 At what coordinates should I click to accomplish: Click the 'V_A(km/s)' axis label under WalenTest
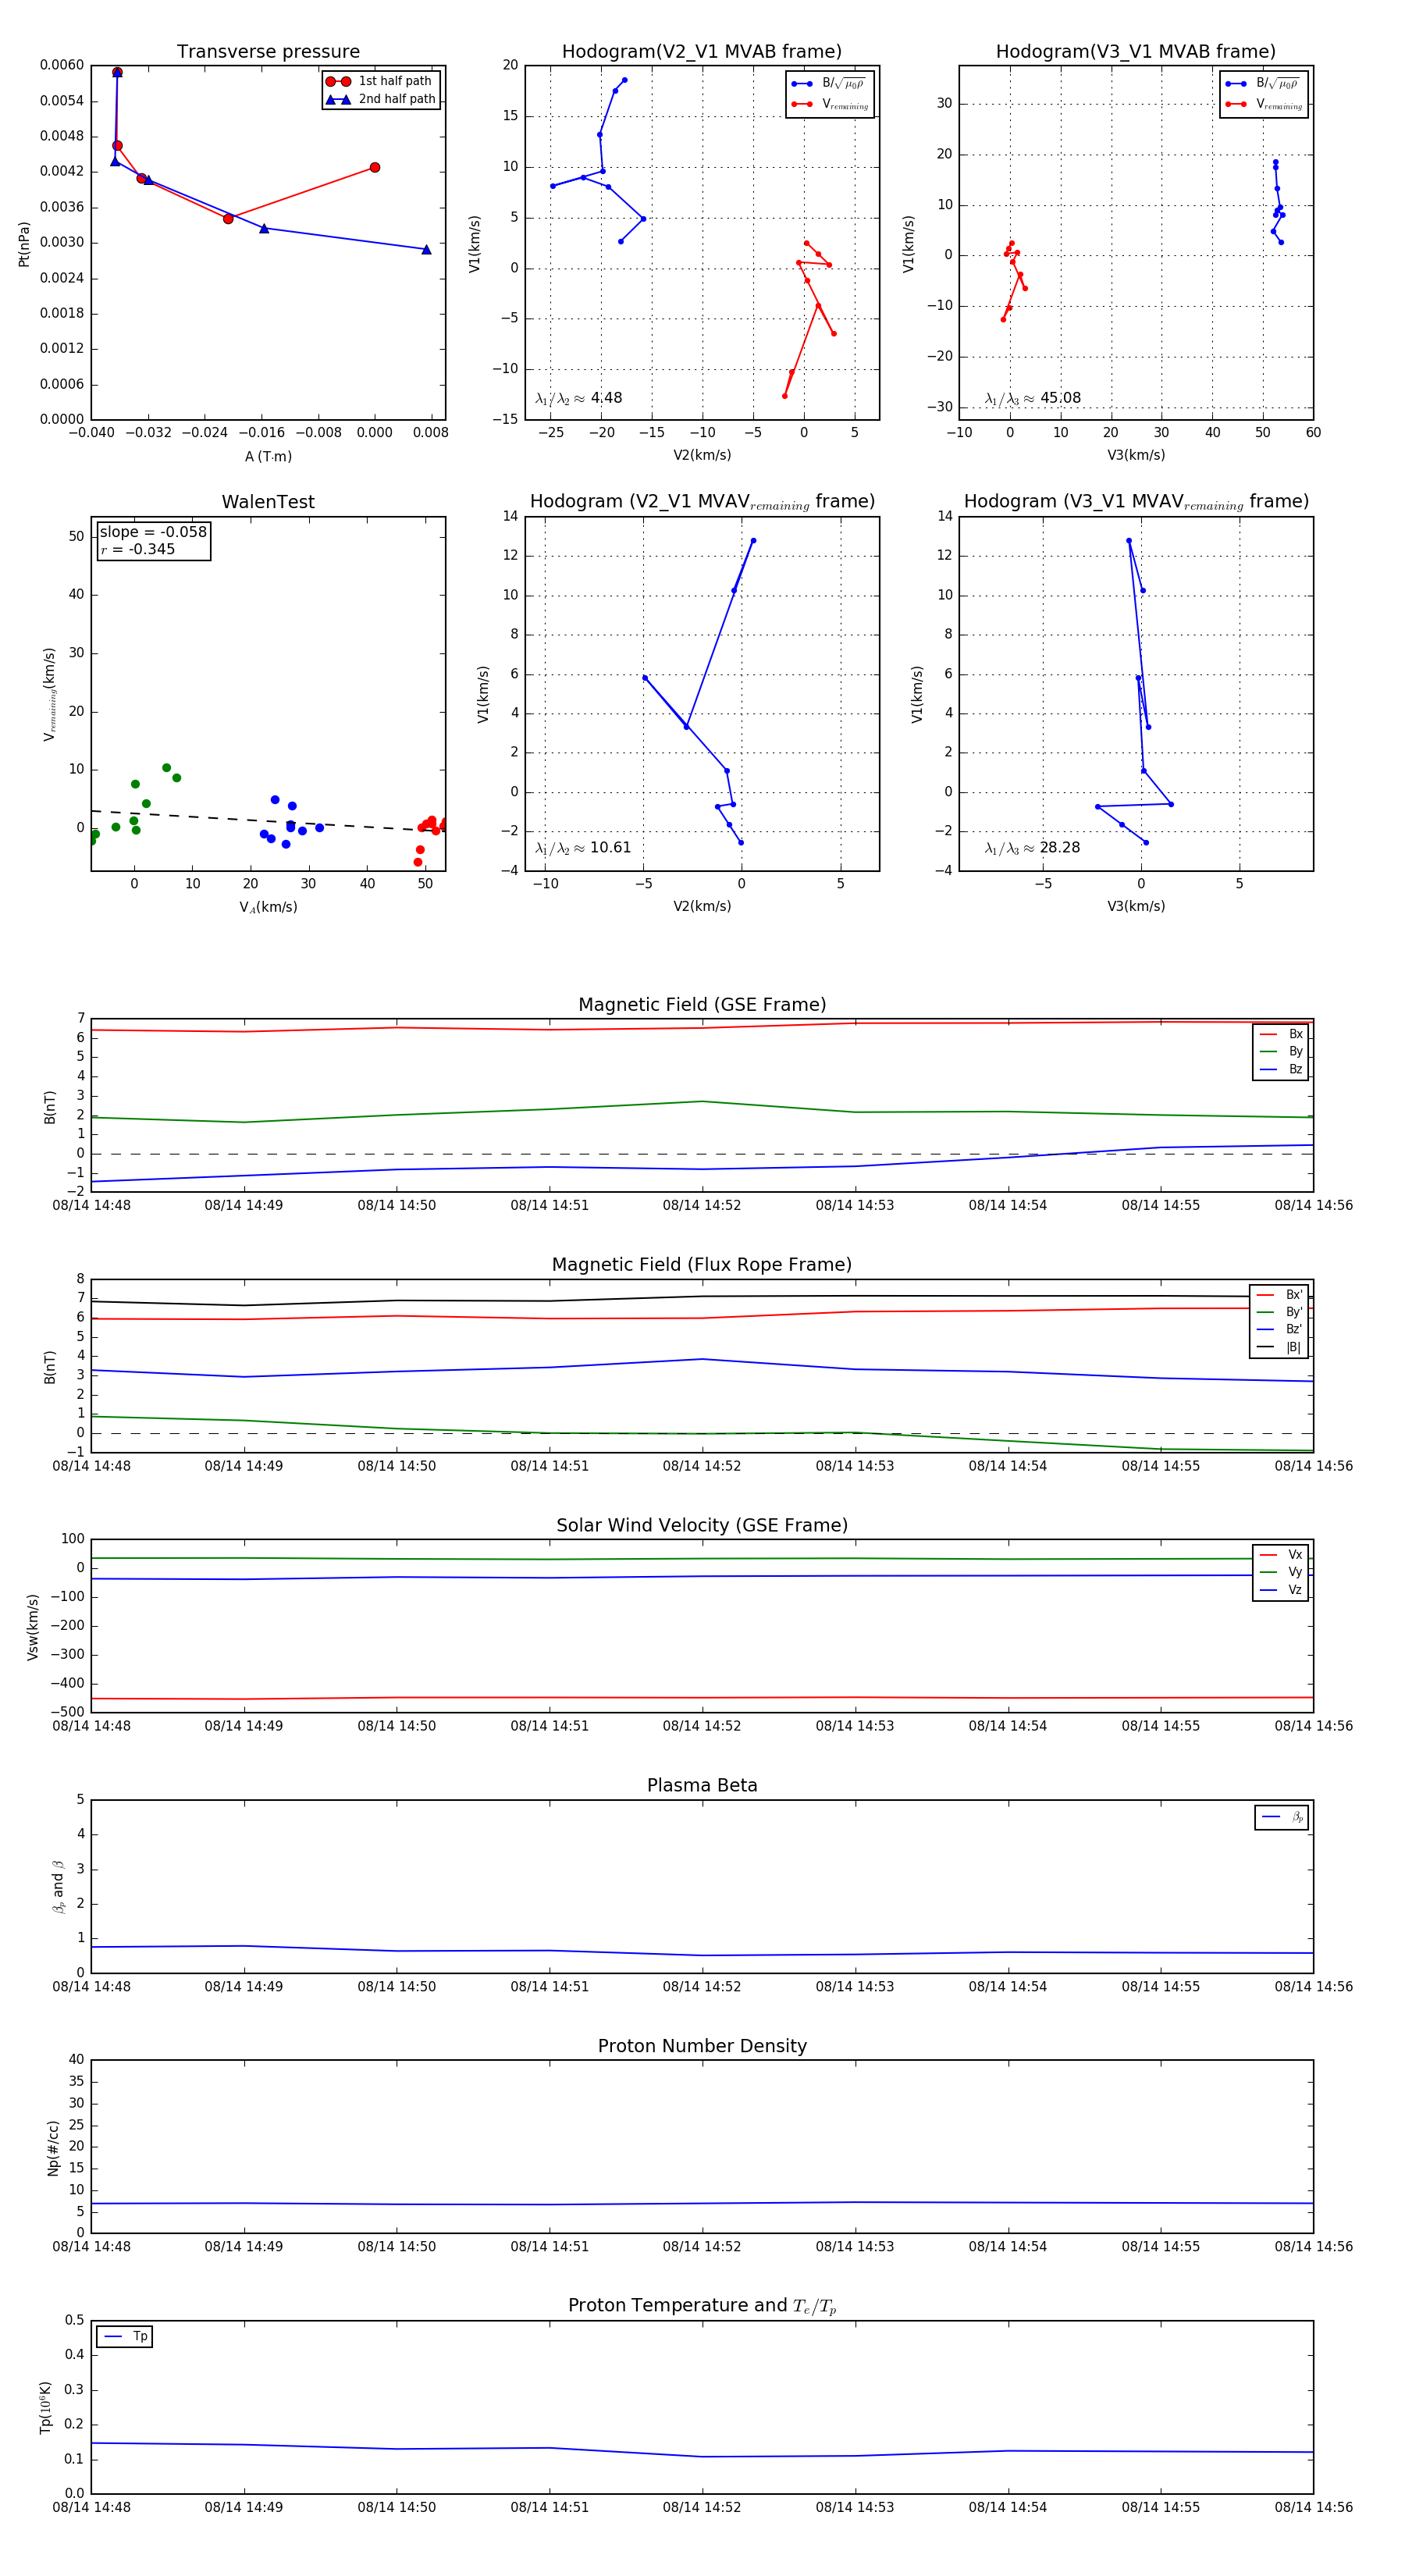click(x=268, y=907)
